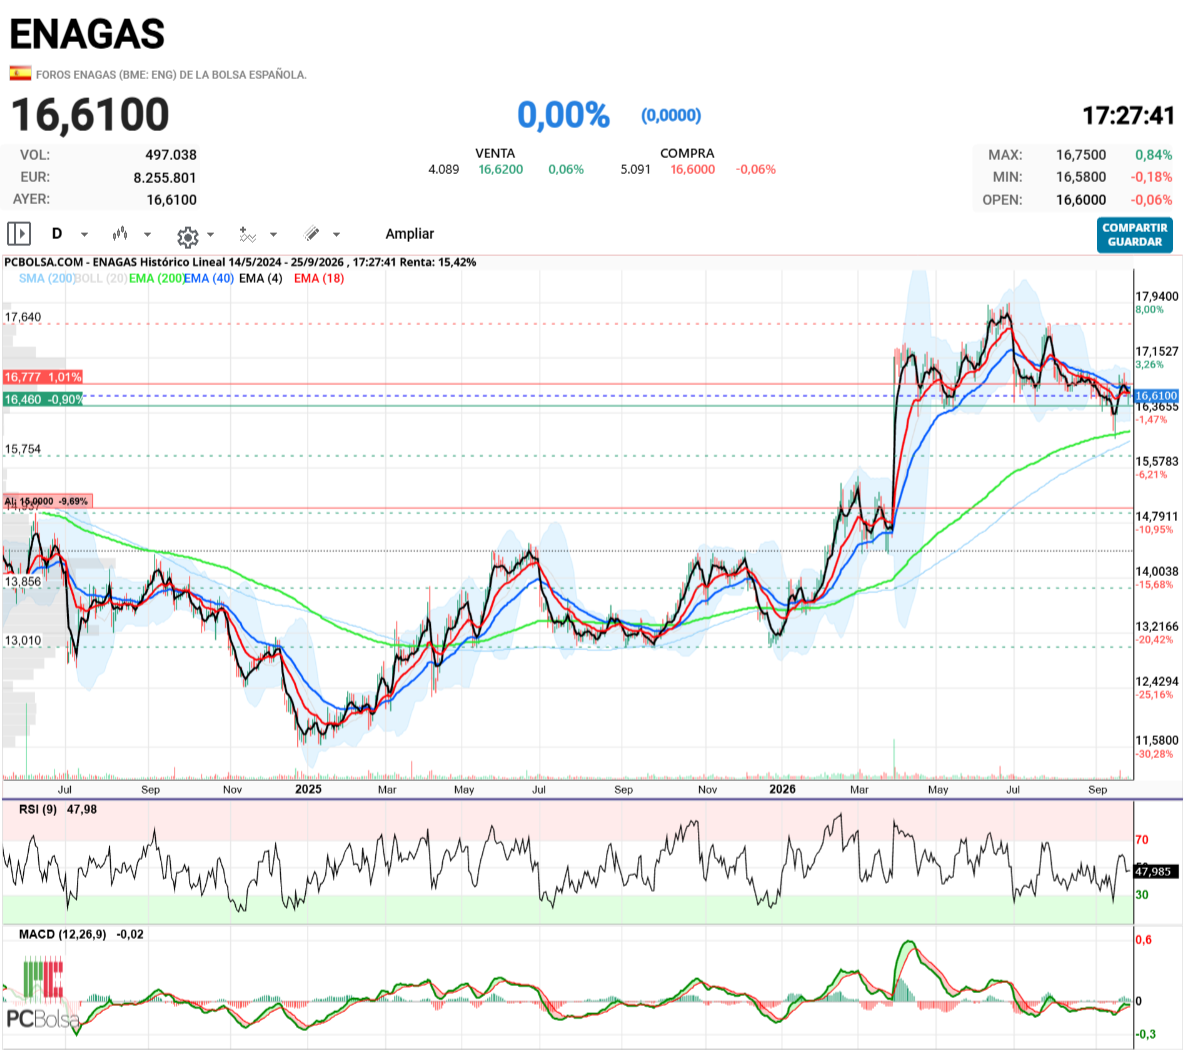Toggle the EMA (18) indicator label

(x=319, y=278)
